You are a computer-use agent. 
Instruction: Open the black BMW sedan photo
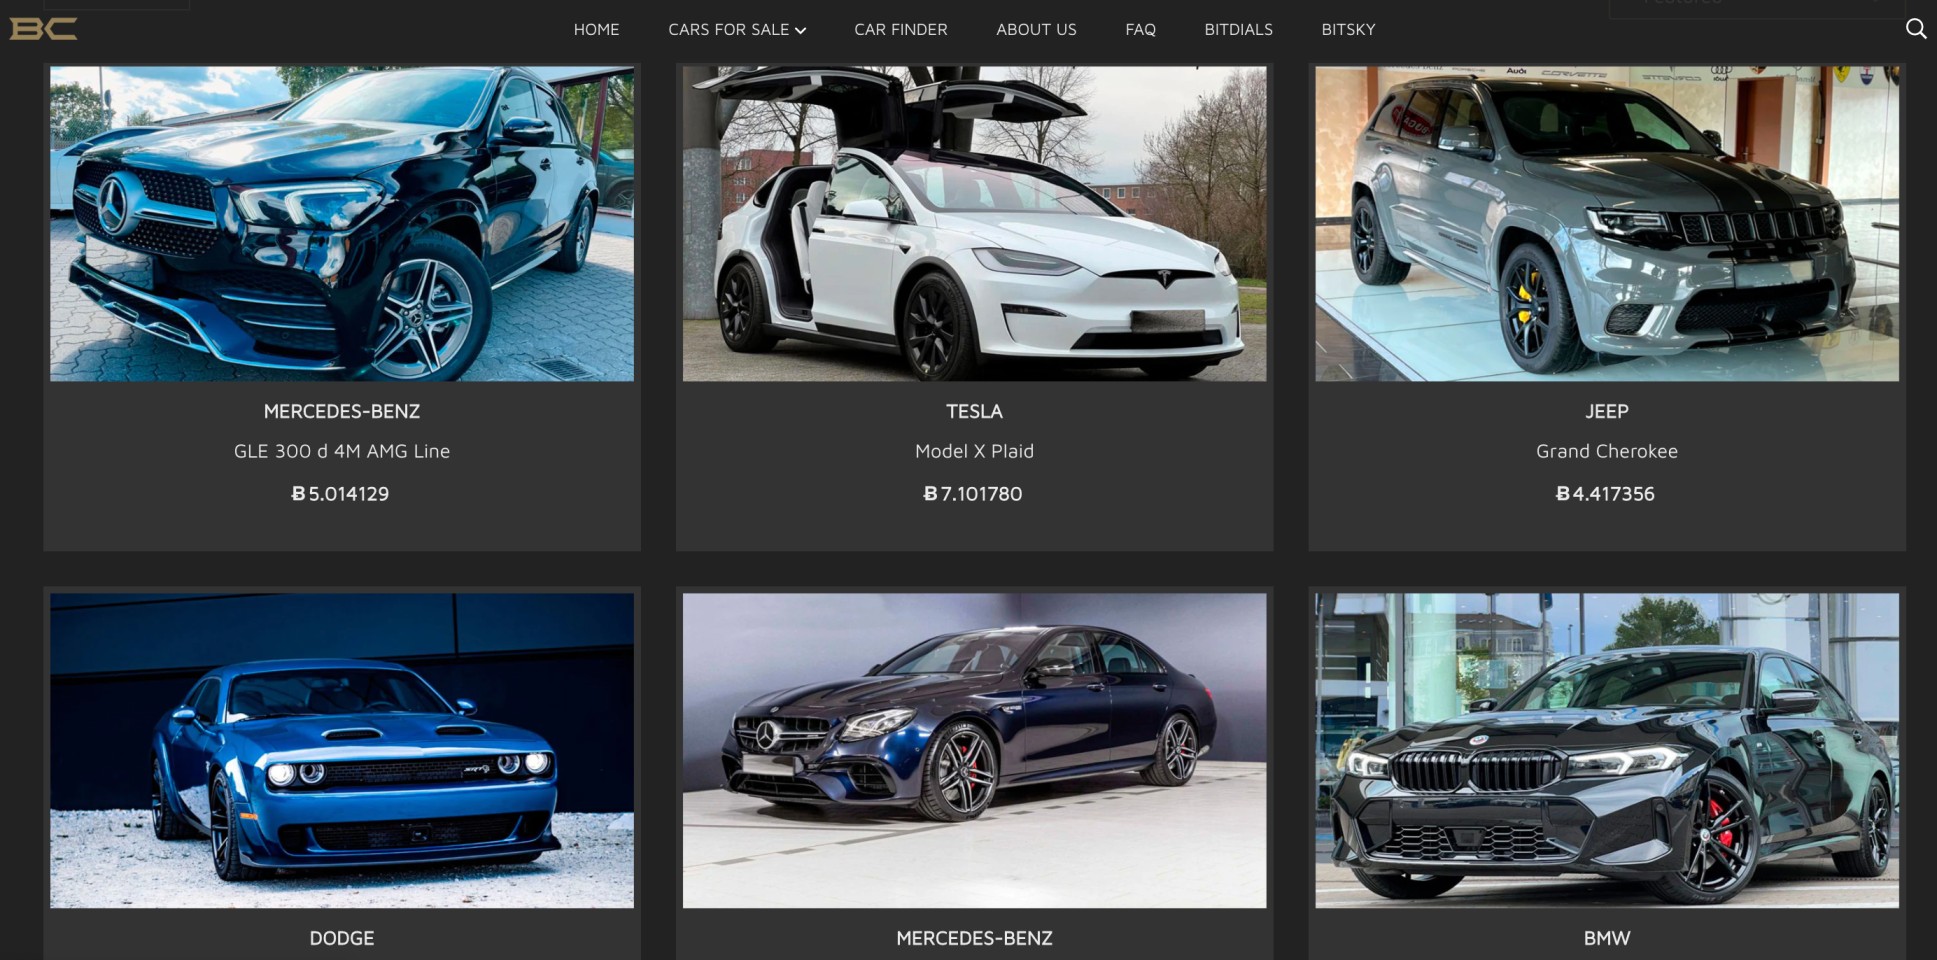point(1607,750)
